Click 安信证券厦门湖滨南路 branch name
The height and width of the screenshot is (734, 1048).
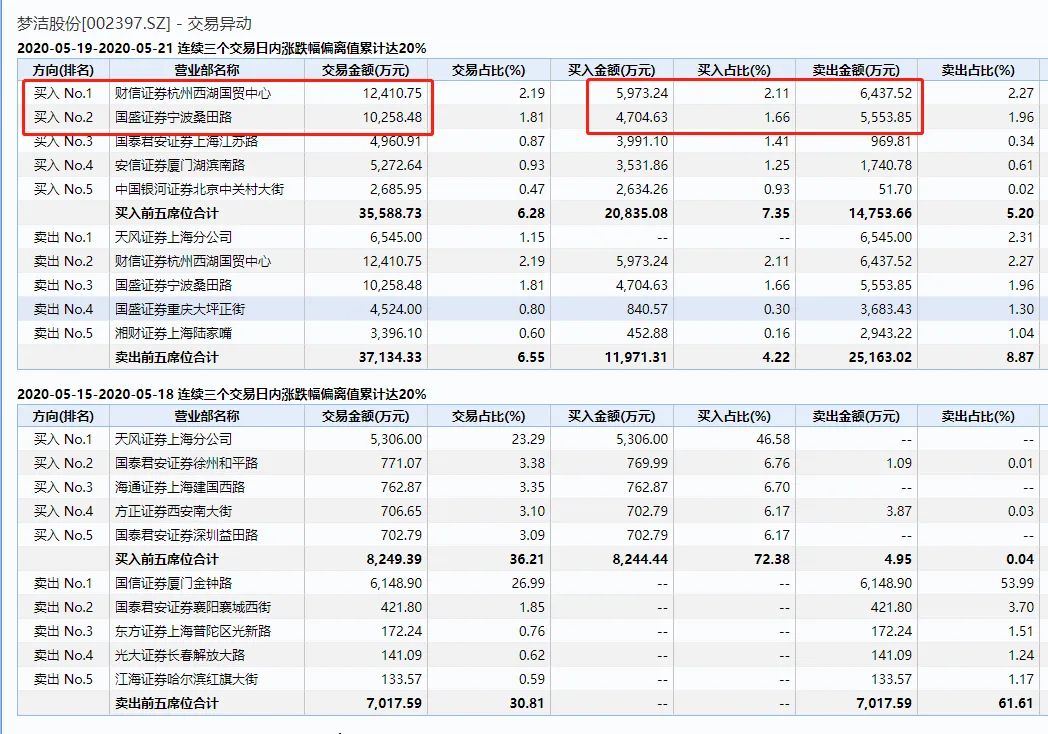pos(180,165)
